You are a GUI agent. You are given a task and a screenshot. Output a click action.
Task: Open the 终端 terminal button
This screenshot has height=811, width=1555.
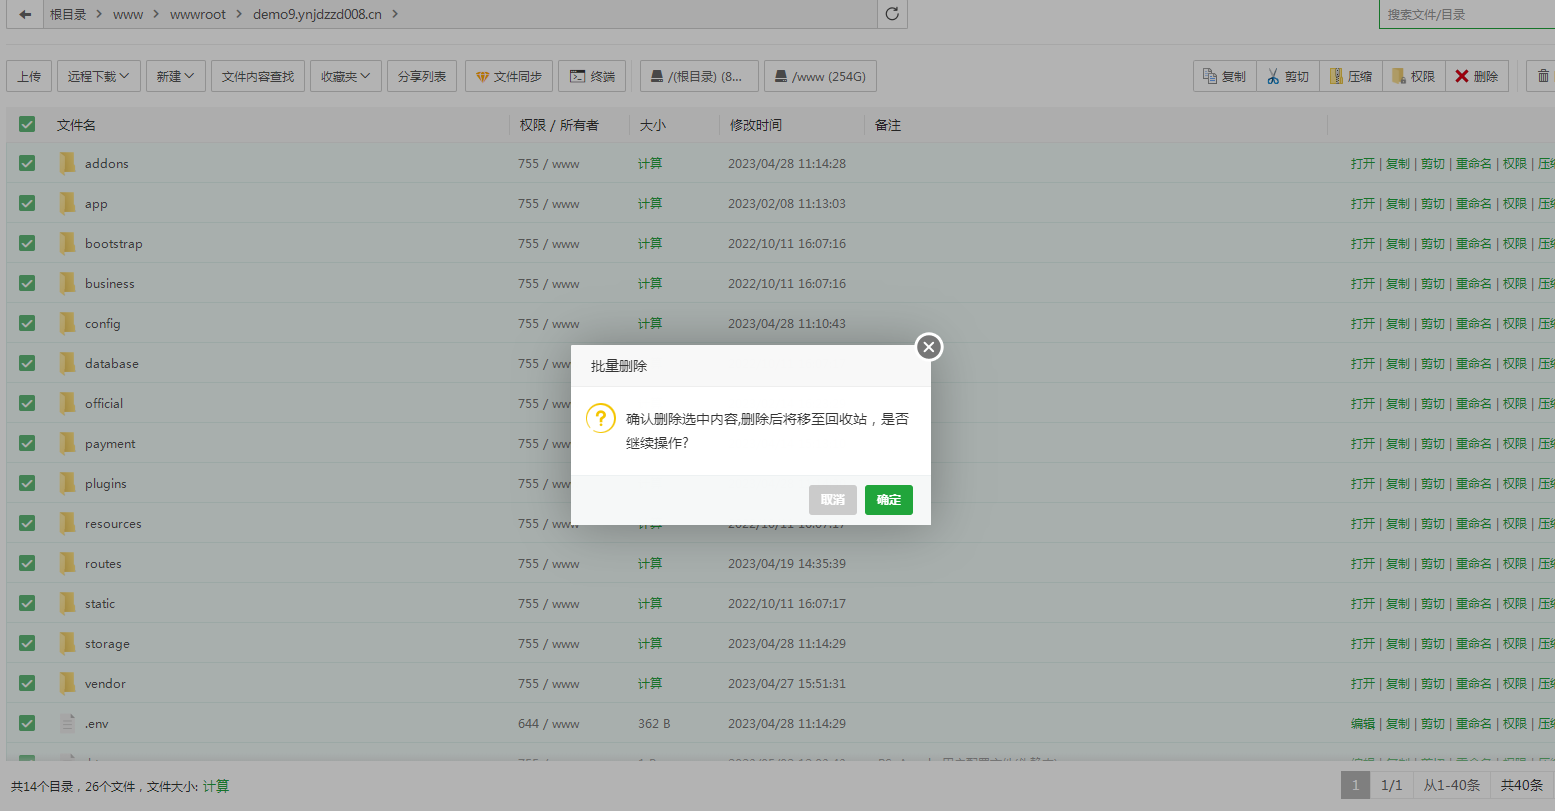click(592, 76)
